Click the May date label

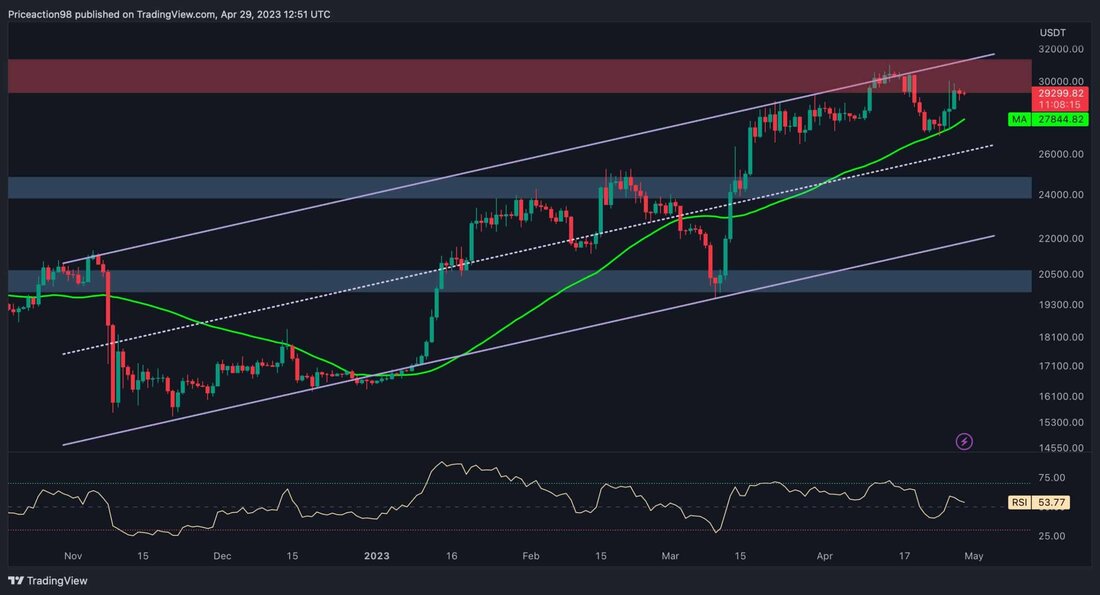click(x=974, y=556)
